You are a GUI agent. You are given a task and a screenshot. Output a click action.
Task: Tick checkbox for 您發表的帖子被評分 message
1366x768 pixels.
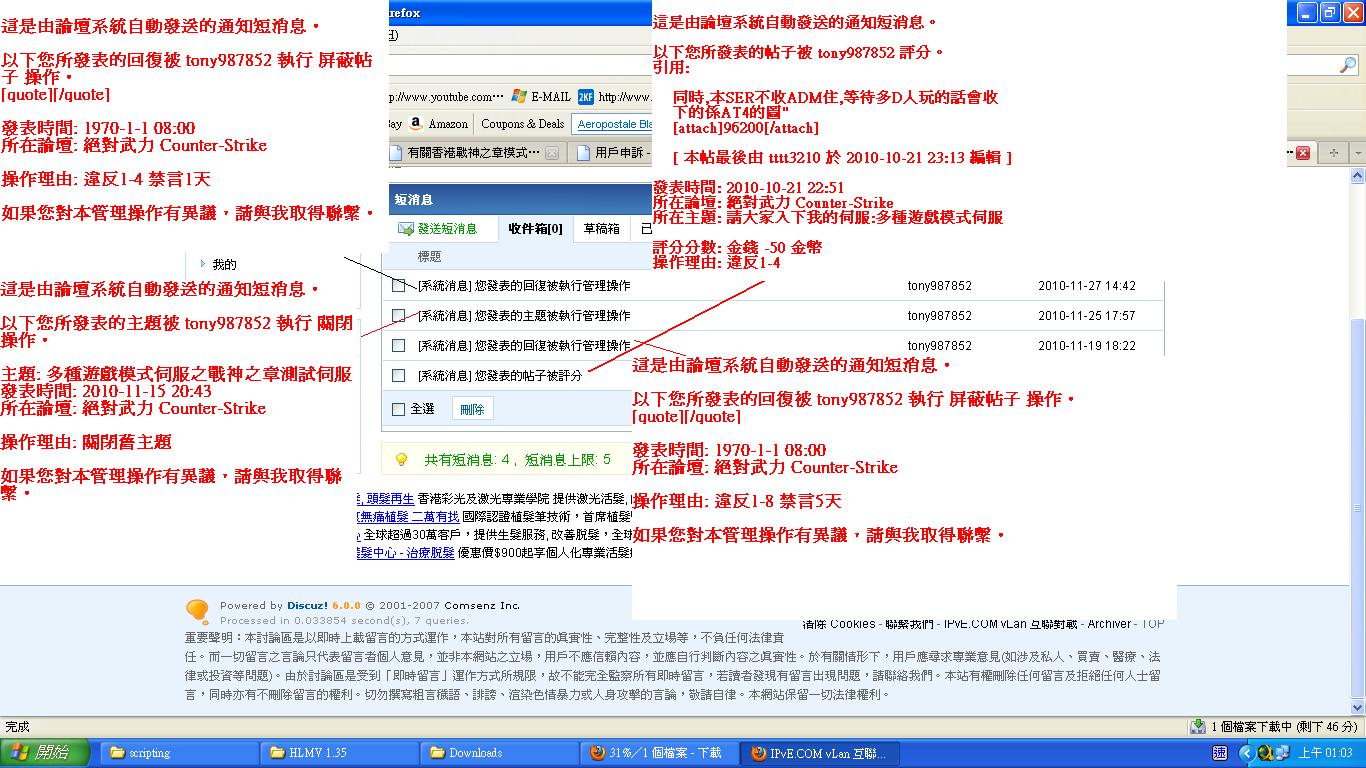coord(398,376)
